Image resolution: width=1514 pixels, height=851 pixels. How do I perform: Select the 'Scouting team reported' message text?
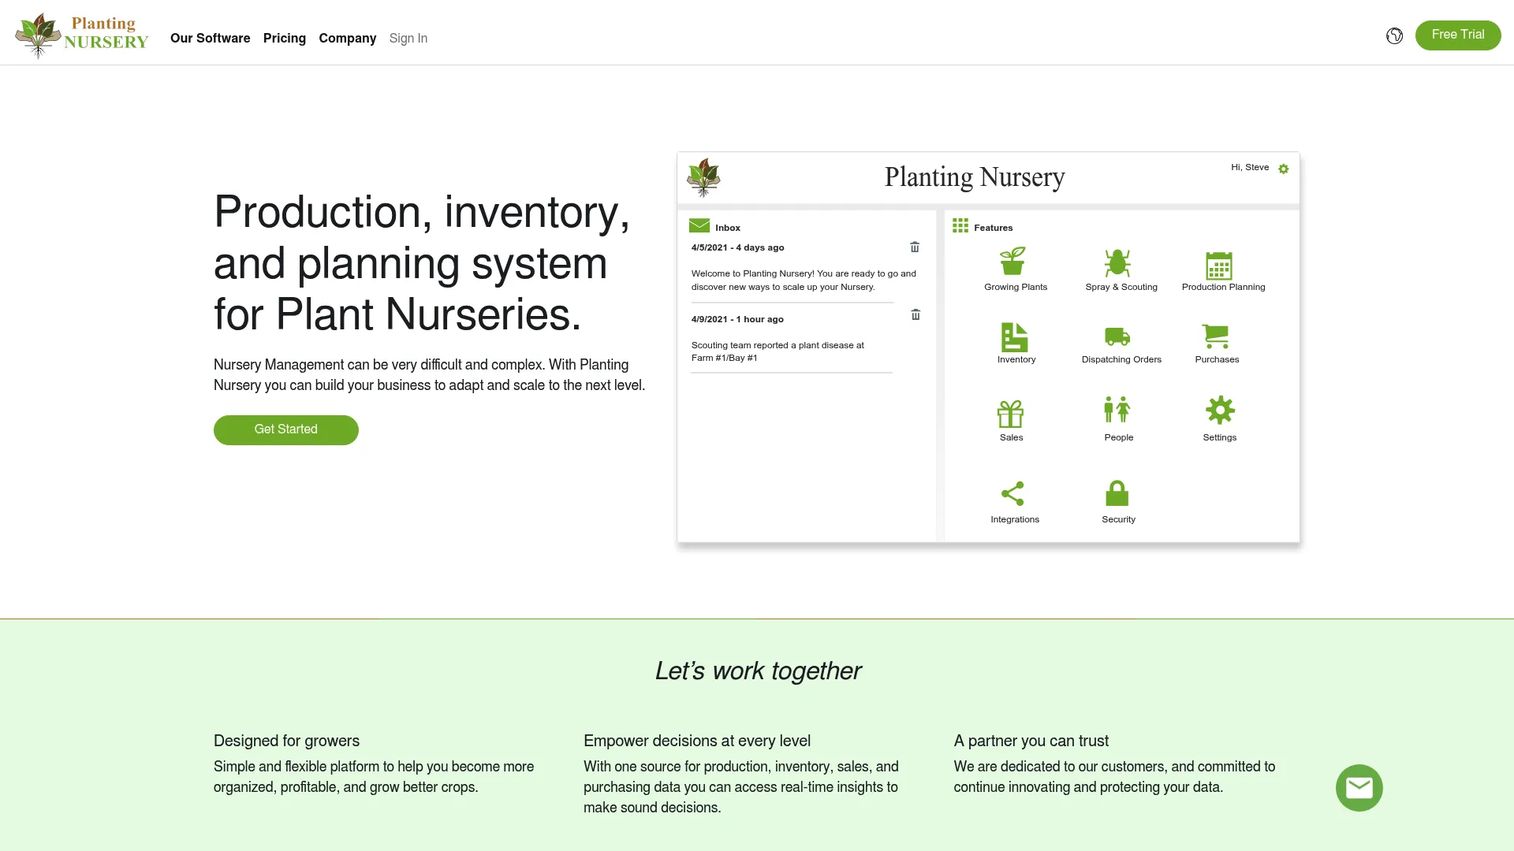pos(778,351)
